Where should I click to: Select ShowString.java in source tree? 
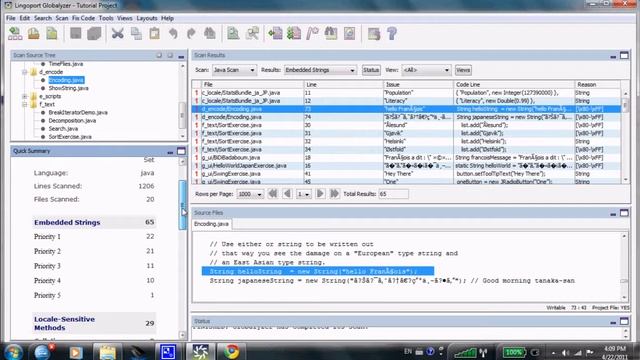pyautogui.click(x=69, y=88)
